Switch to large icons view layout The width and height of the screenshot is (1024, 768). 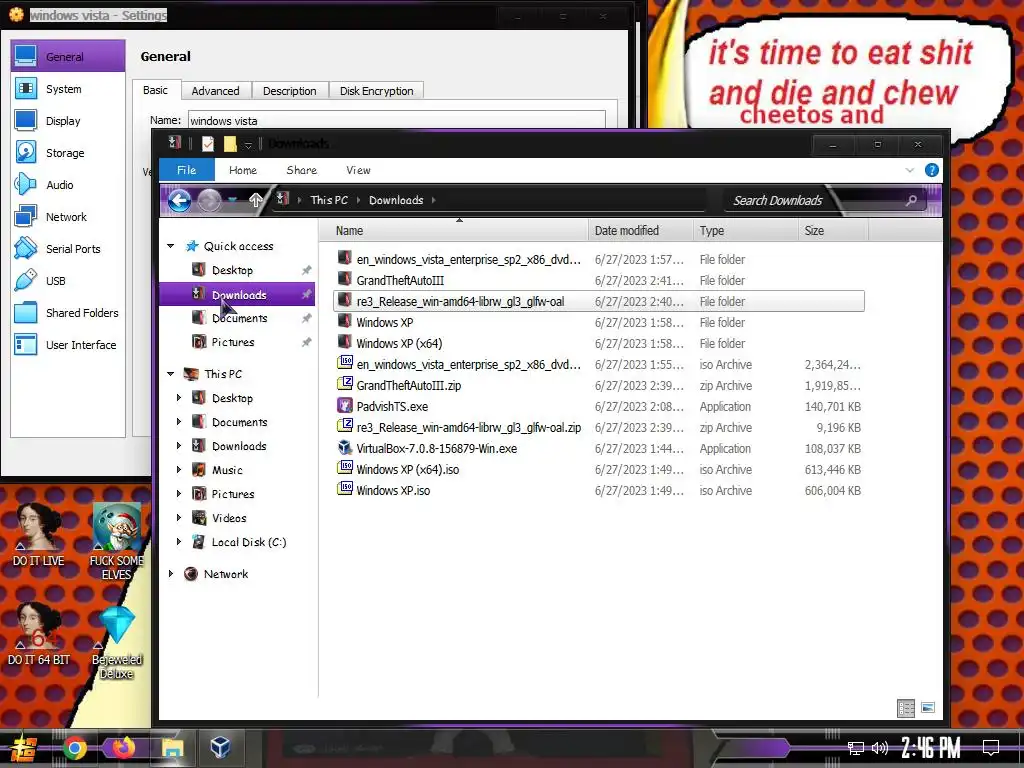pos(928,708)
